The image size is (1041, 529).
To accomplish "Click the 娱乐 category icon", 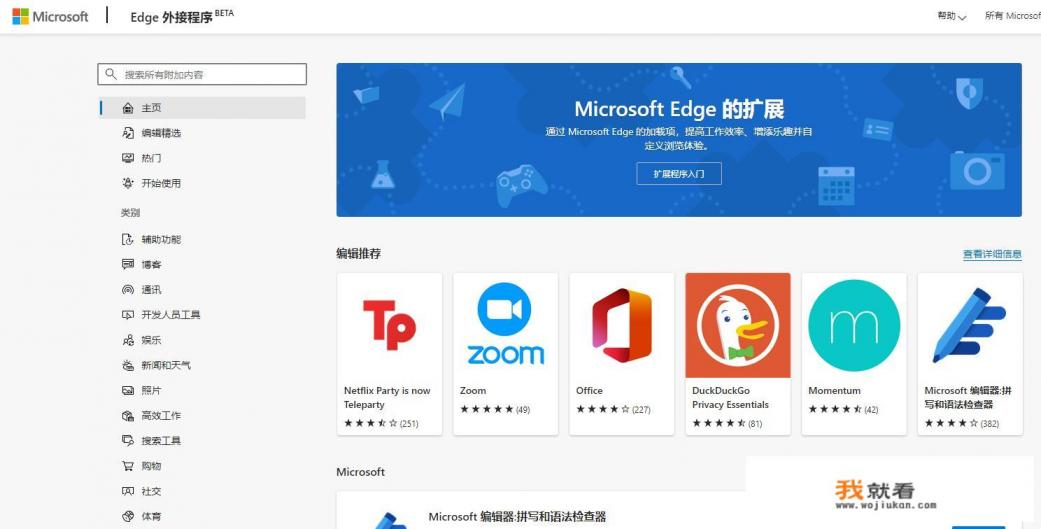I will pyautogui.click(x=128, y=340).
